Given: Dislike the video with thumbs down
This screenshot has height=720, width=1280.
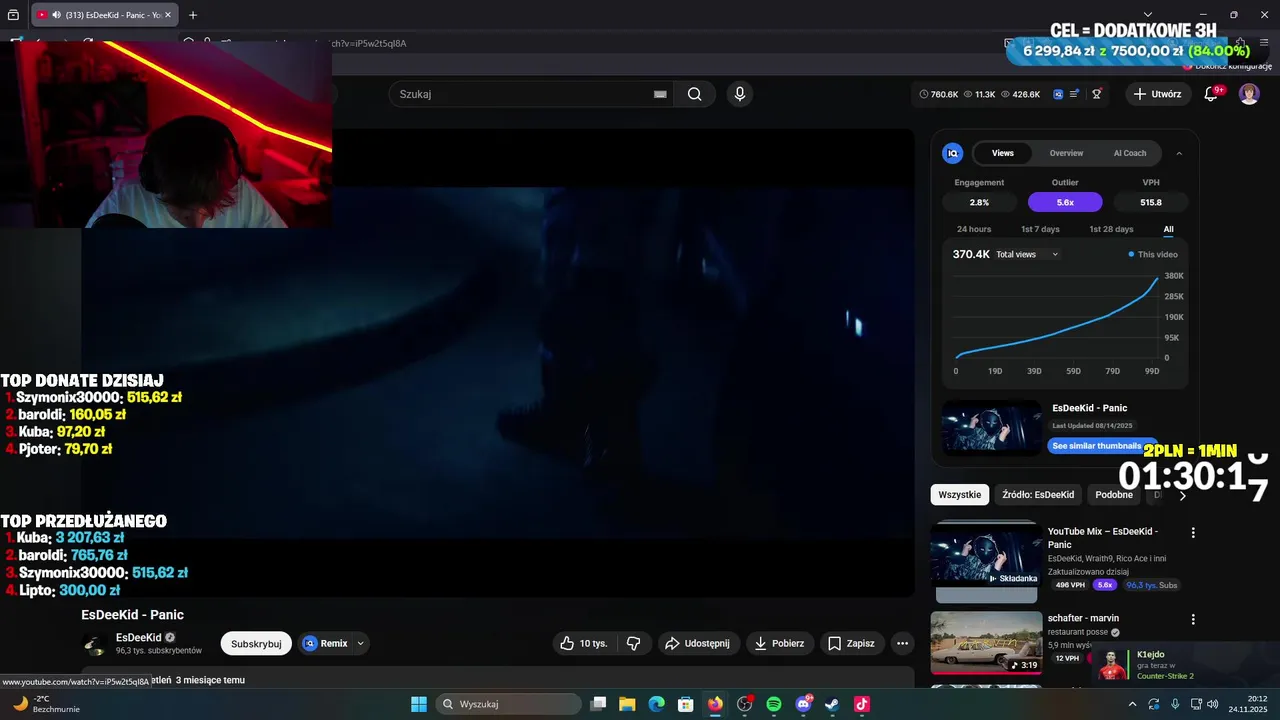Looking at the screenshot, I should (x=633, y=643).
